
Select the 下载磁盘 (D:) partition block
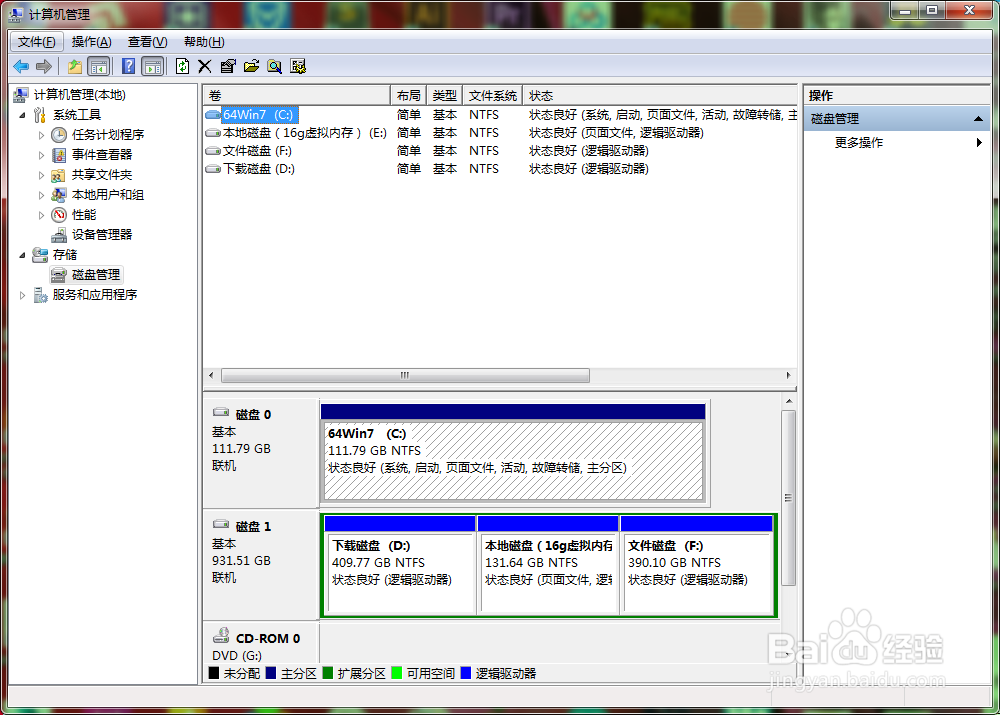400,564
